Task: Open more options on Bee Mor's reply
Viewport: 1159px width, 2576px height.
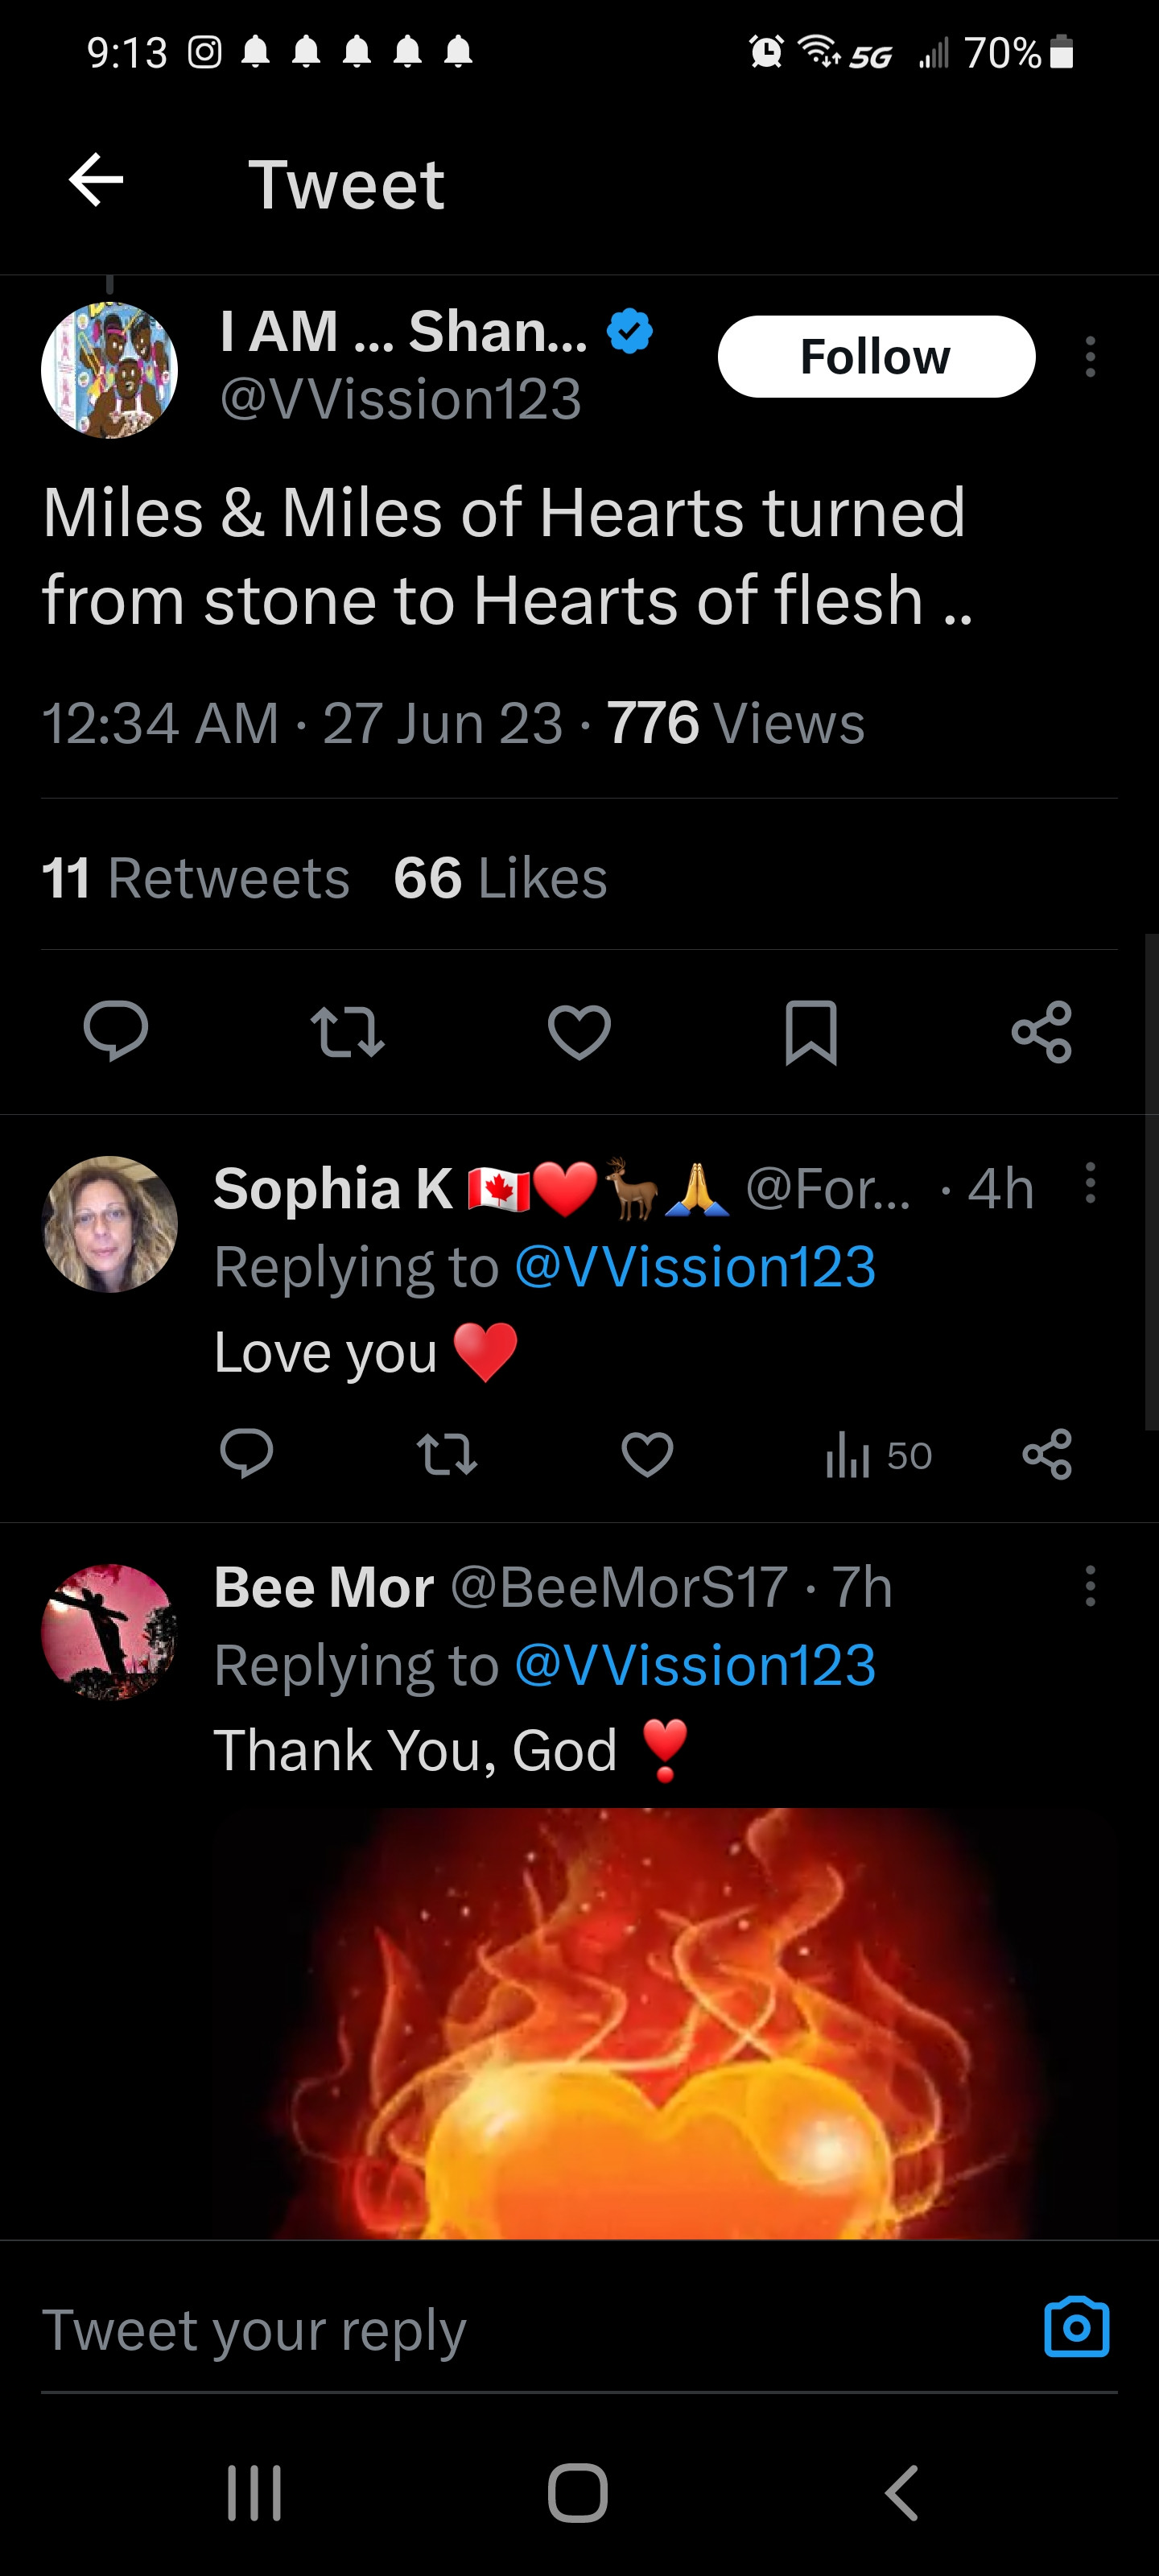Action: [x=1090, y=1586]
